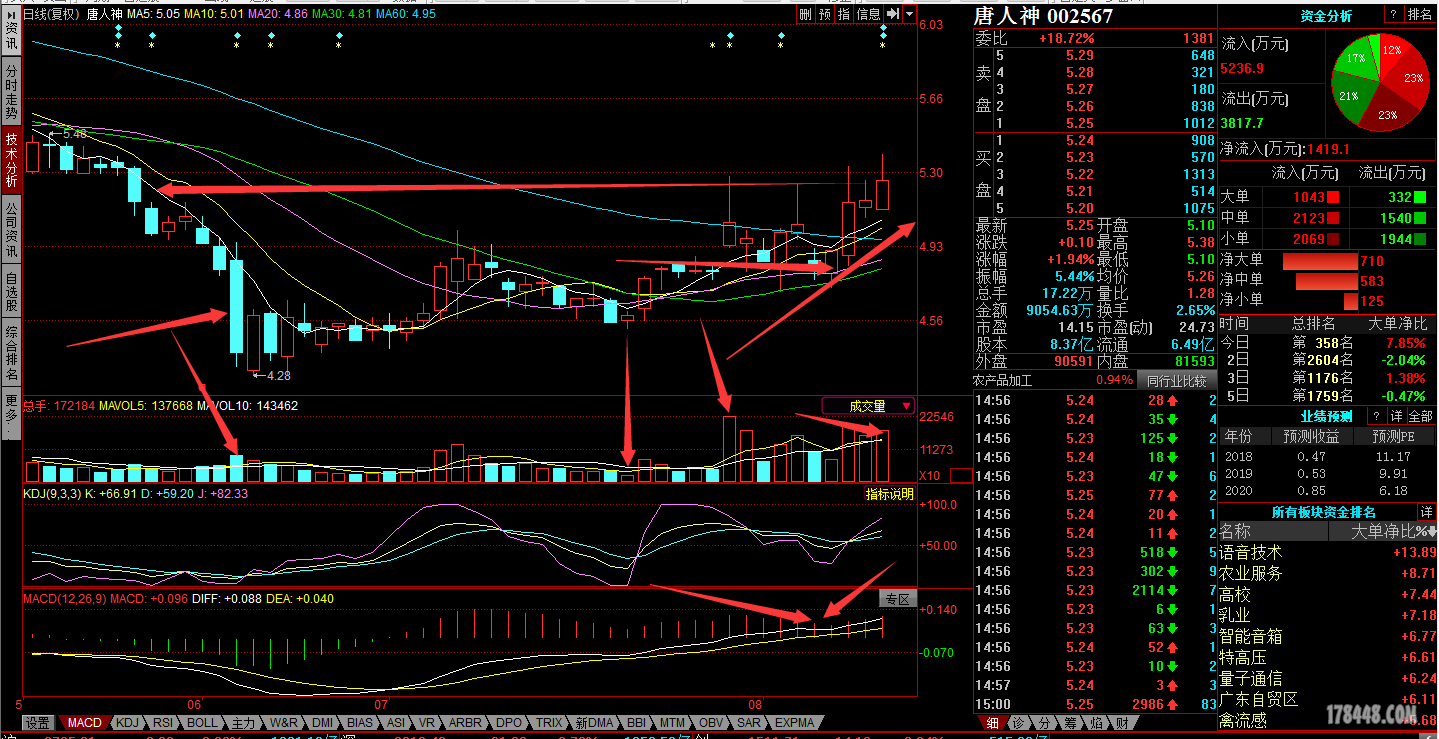
Task: Select the TRIX indicator tab
Action: [x=549, y=722]
